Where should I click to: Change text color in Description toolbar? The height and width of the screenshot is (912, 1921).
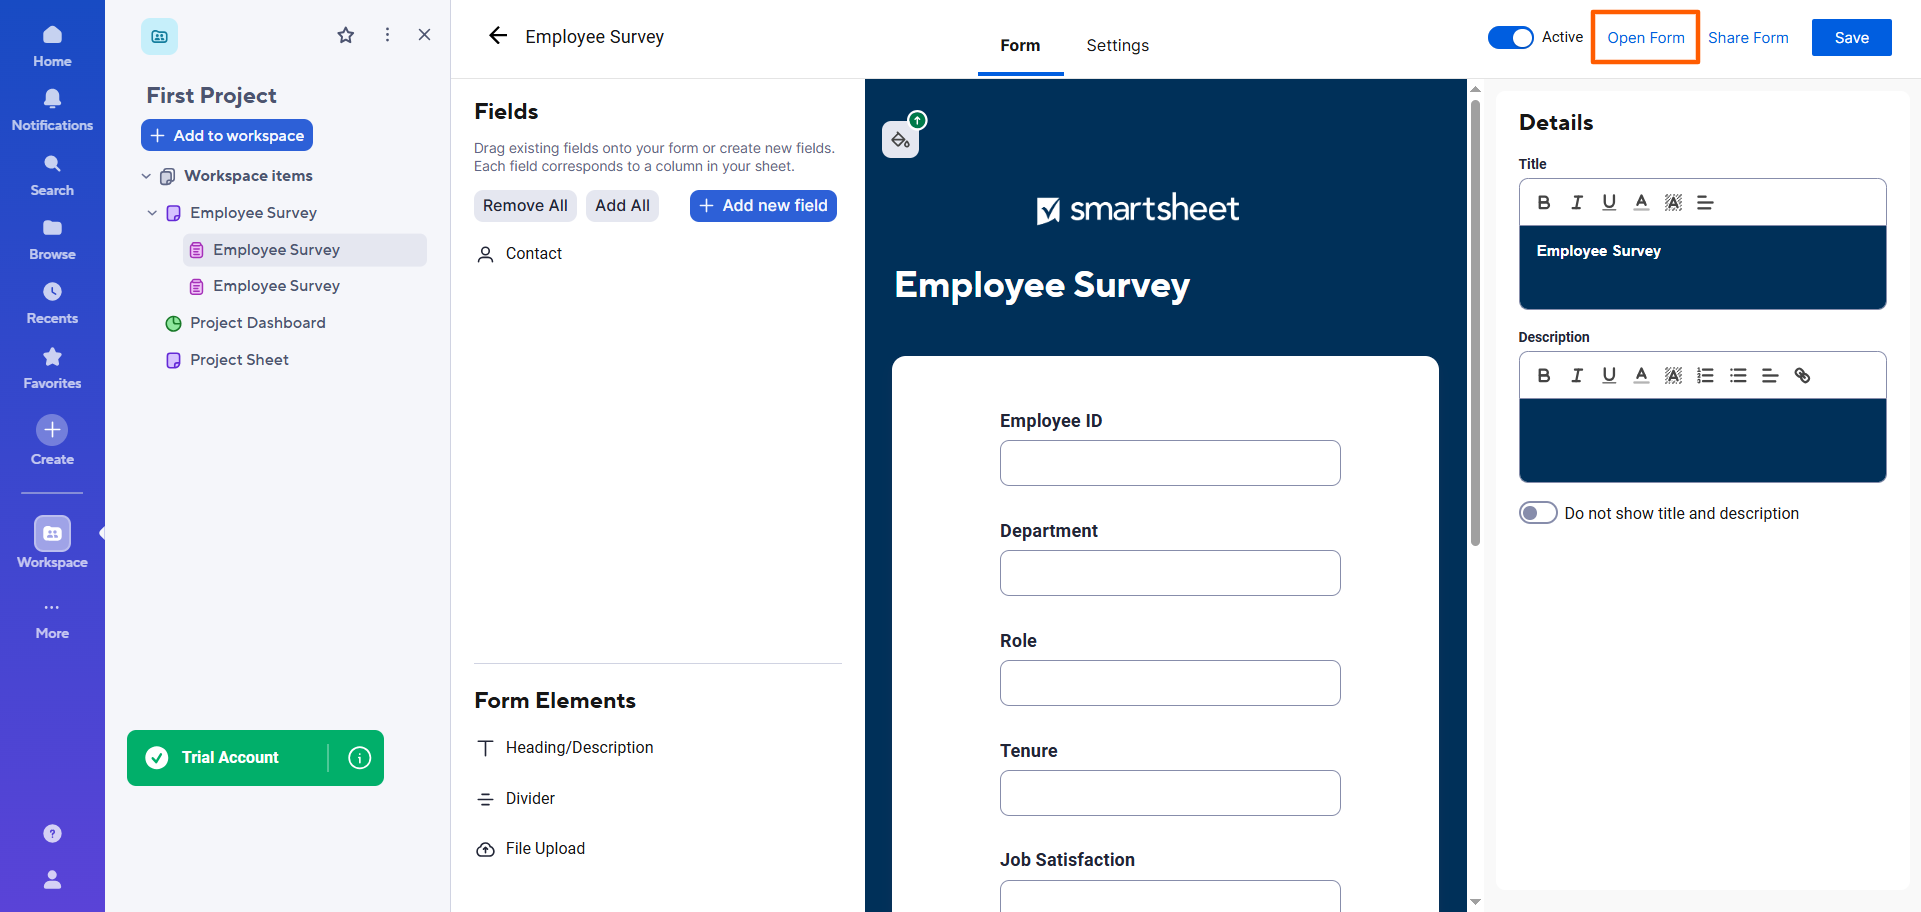tap(1641, 375)
